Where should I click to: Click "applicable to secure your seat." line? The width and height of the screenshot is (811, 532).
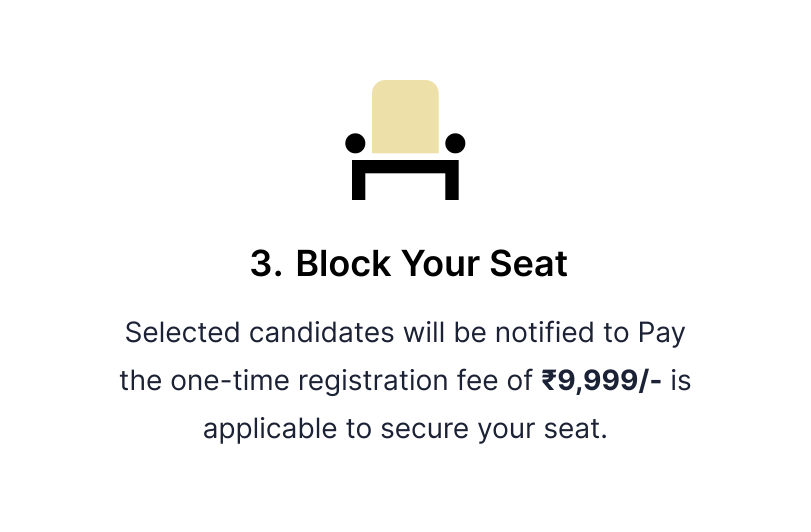pyautogui.click(x=405, y=430)
